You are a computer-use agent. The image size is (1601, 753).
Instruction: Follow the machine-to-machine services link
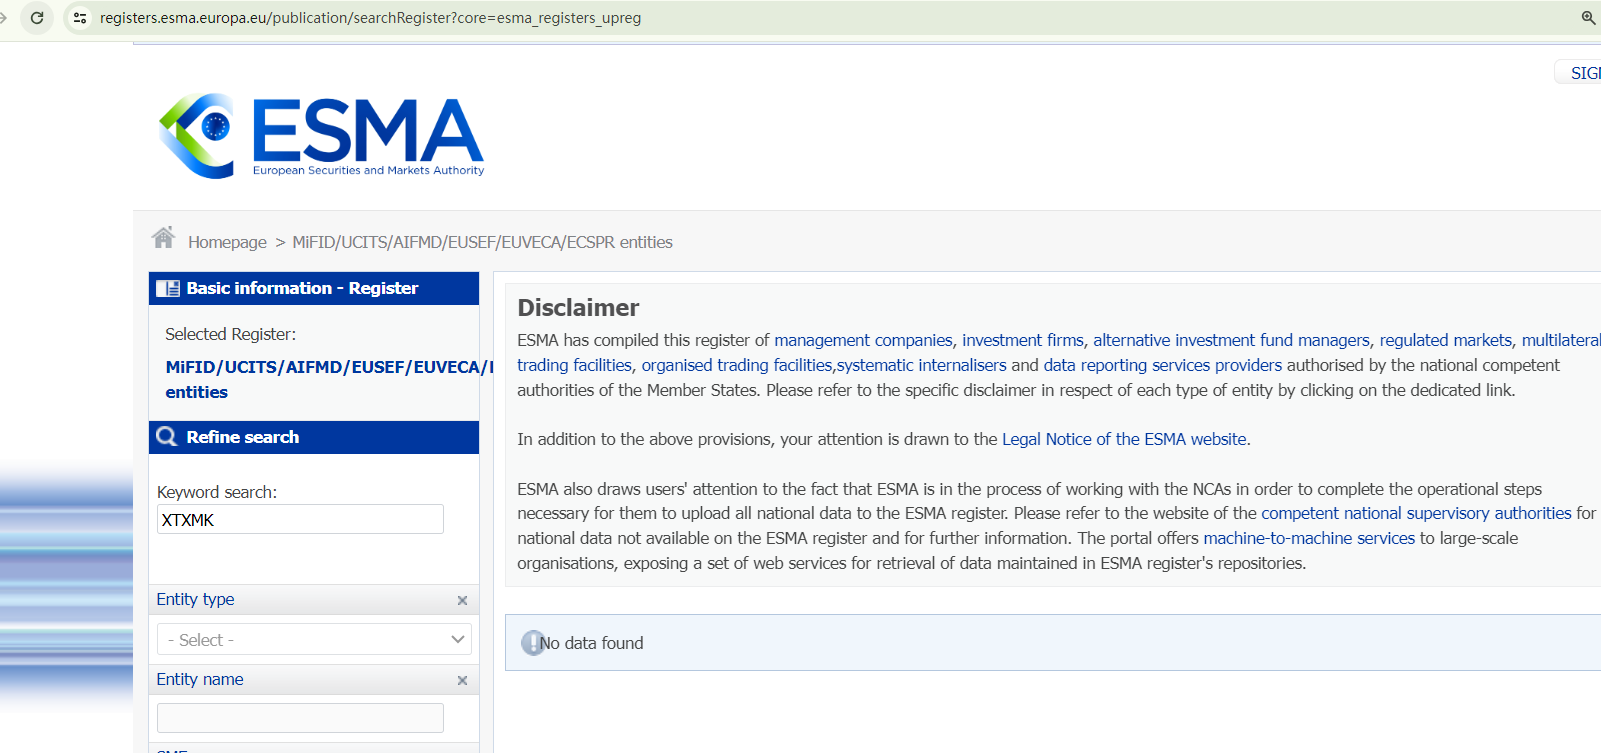pyautogui.click(x=1309, y=538)
